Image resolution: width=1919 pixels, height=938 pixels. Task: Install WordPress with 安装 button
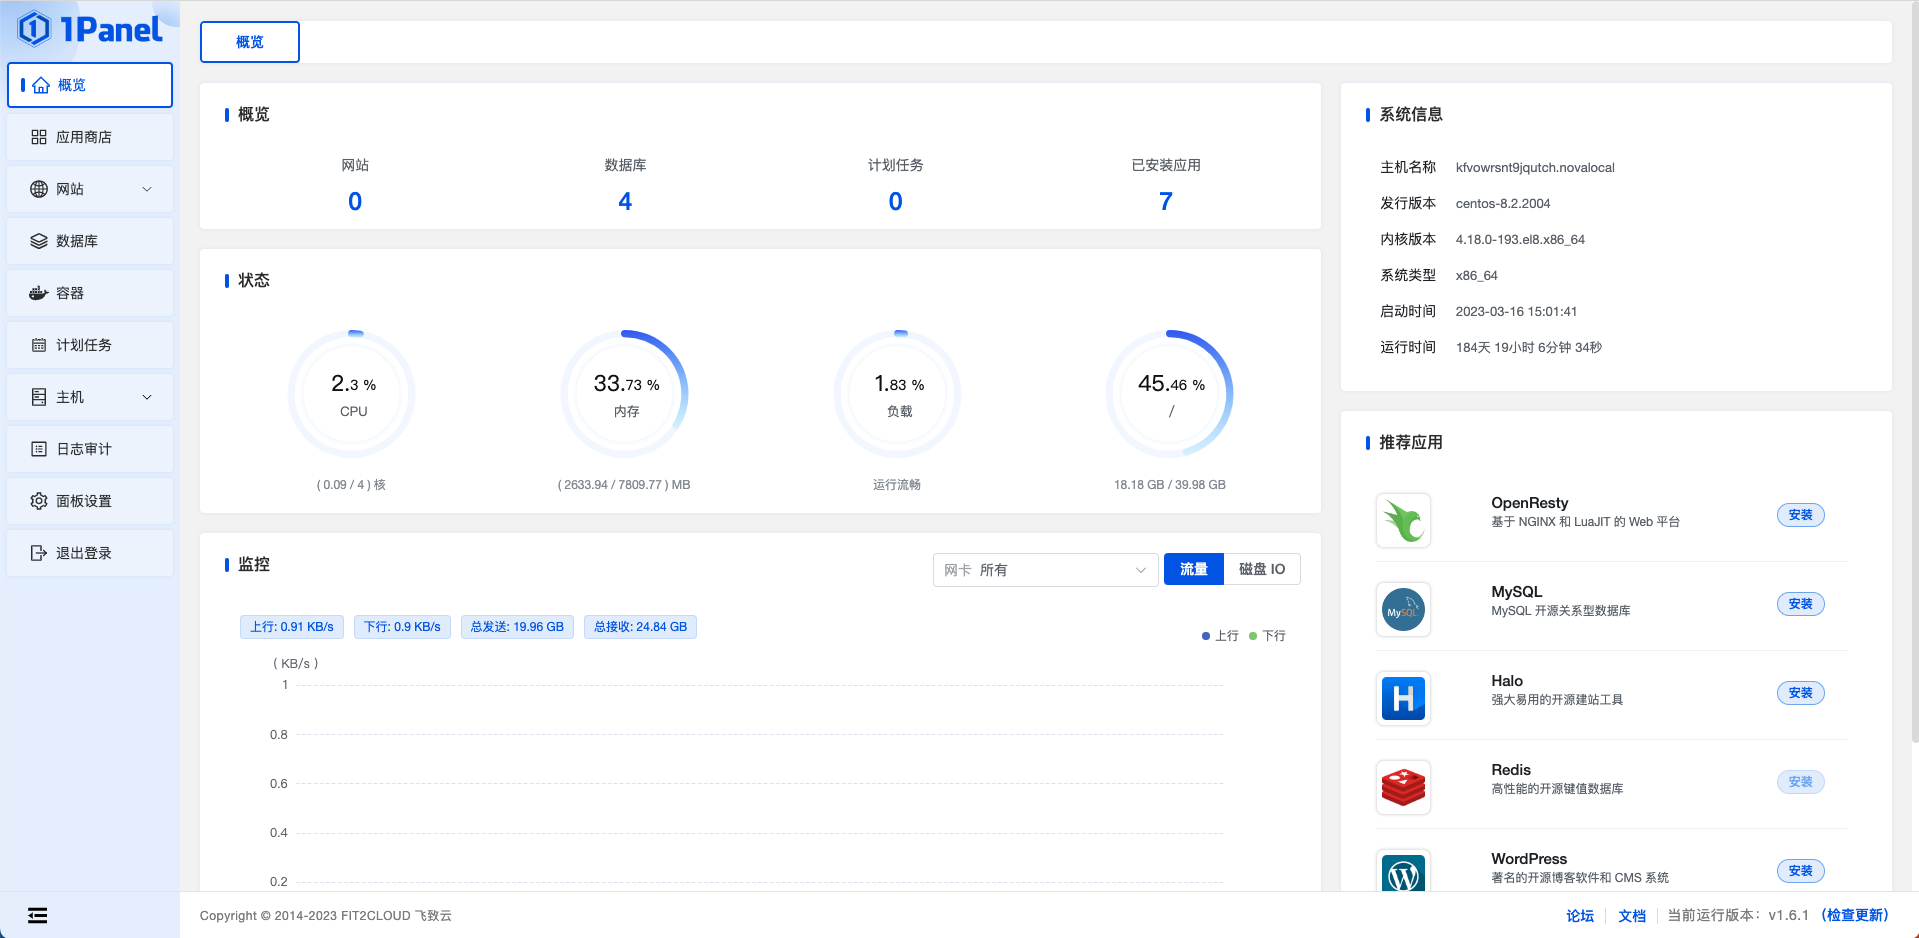tap(1800, 871)
